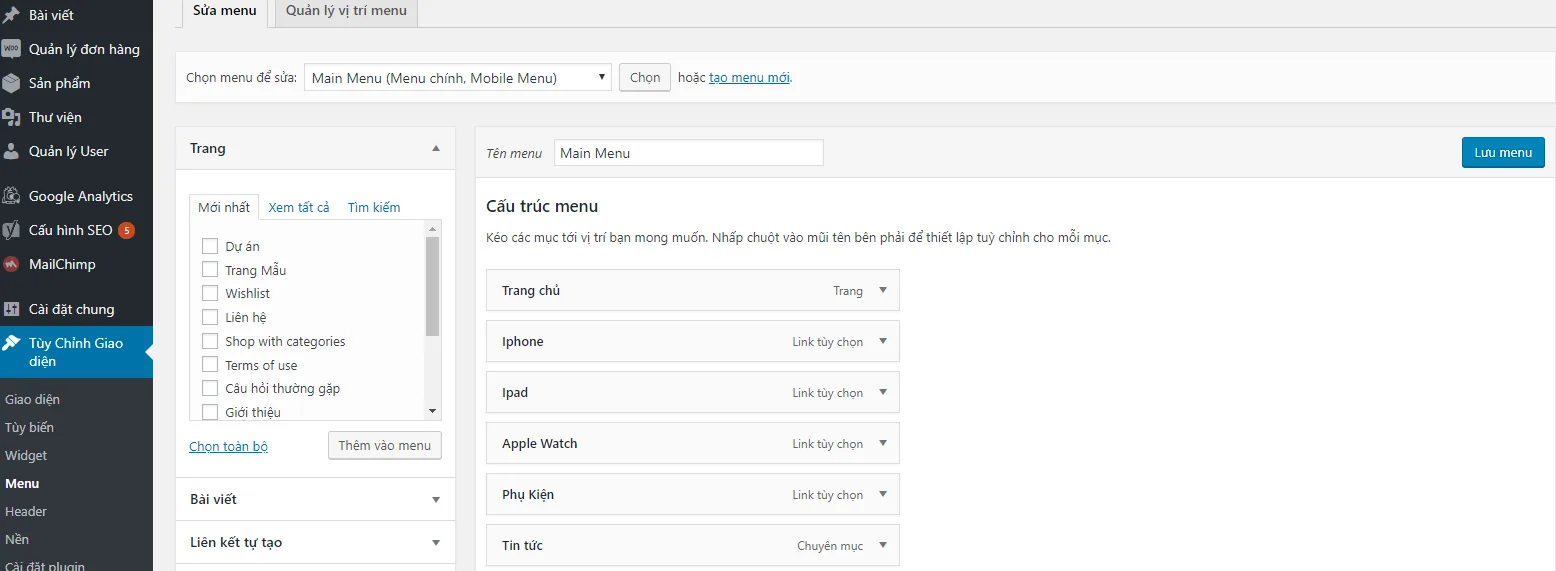Switch to Quản lý vị trí menu tab
Image resolution: width=1556 pixels, height=571 pixels.
(x=346, y=11)
